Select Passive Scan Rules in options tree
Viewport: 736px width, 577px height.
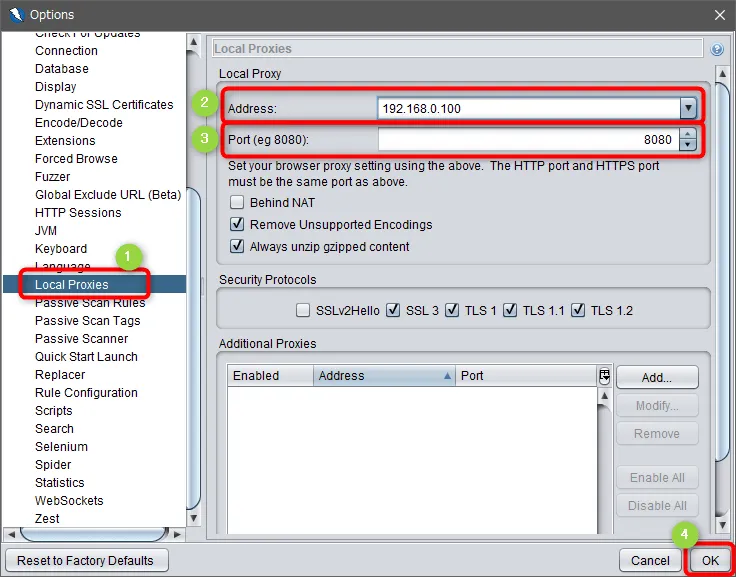pyautogui.click(x=89, y=303)
